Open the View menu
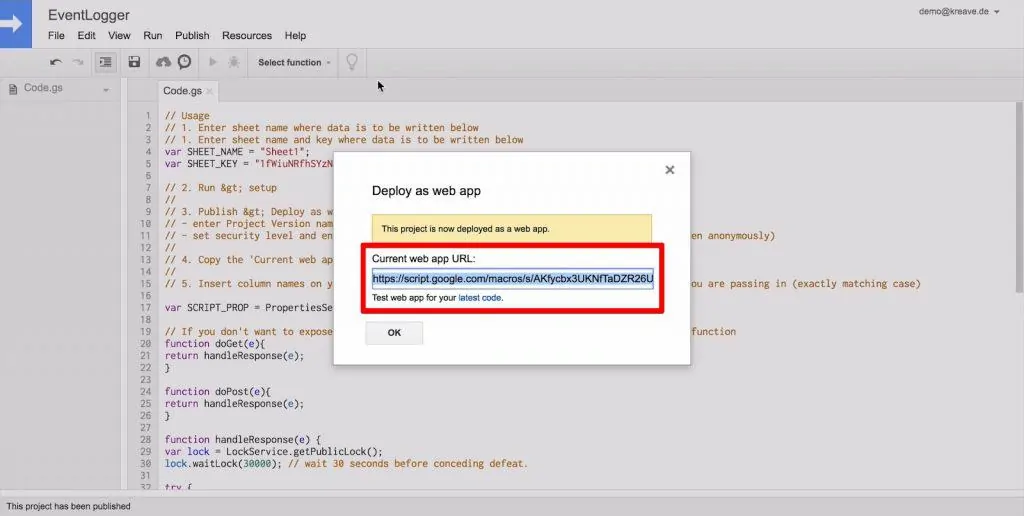The height and width of the screenshot is (516, 1024). pos(120,35)
